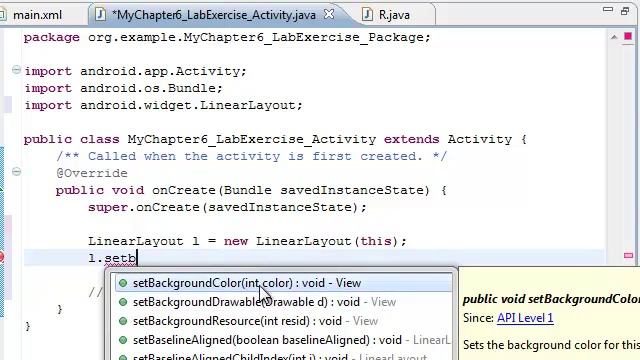Switch to the main.xml editor tab
Viewport: 640px width, 360px height.
[37, 15]
